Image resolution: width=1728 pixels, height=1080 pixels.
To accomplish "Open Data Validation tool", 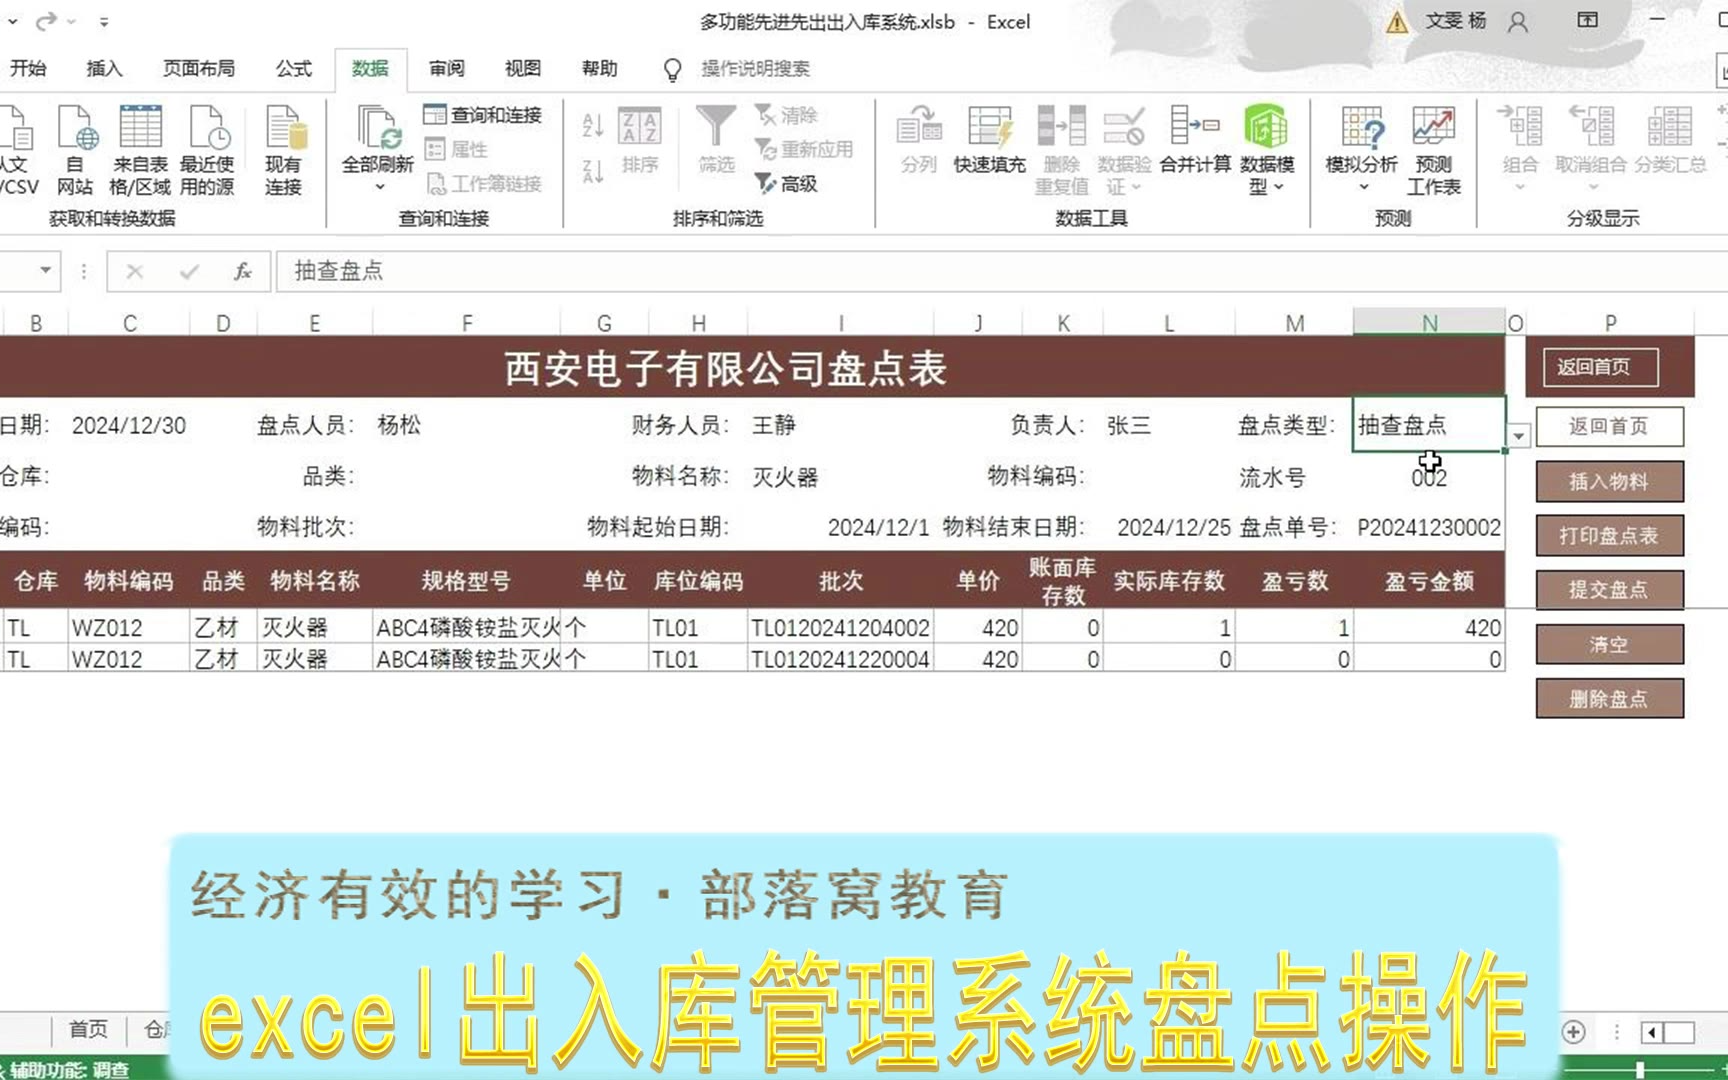I will point(1124,150).
